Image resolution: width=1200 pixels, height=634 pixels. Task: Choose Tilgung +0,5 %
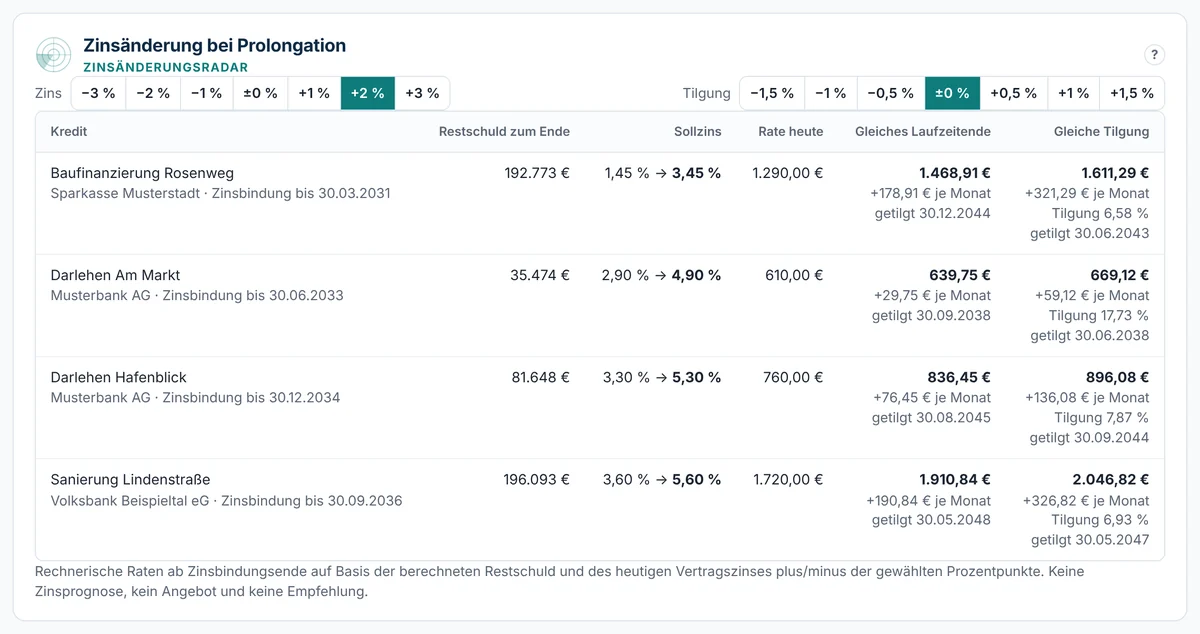(x=1013, y=93)
